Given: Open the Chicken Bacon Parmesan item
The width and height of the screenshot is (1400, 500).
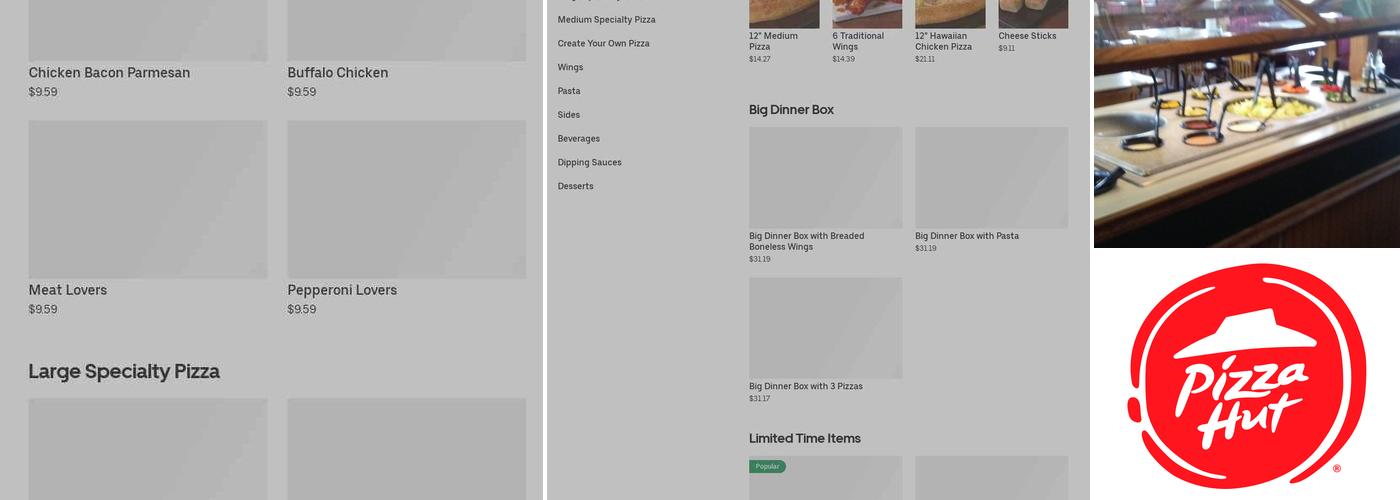Looking at the screenshot, I should click(x=109, y=73).
